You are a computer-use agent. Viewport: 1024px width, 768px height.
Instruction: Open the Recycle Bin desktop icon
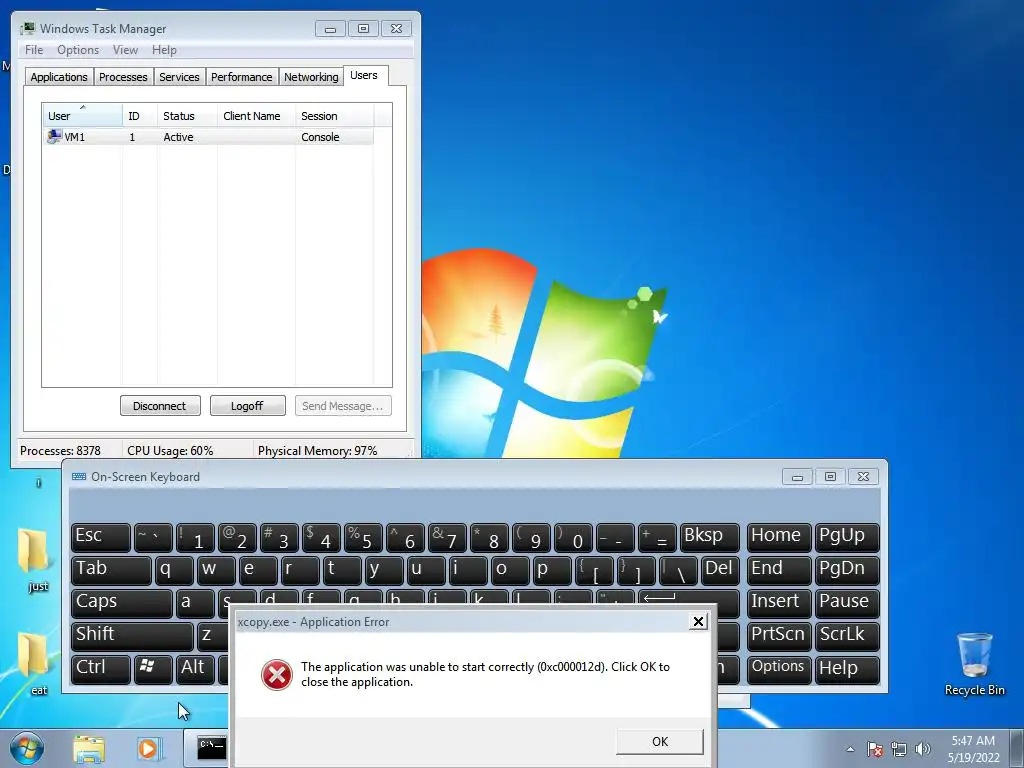click(974, 663)
